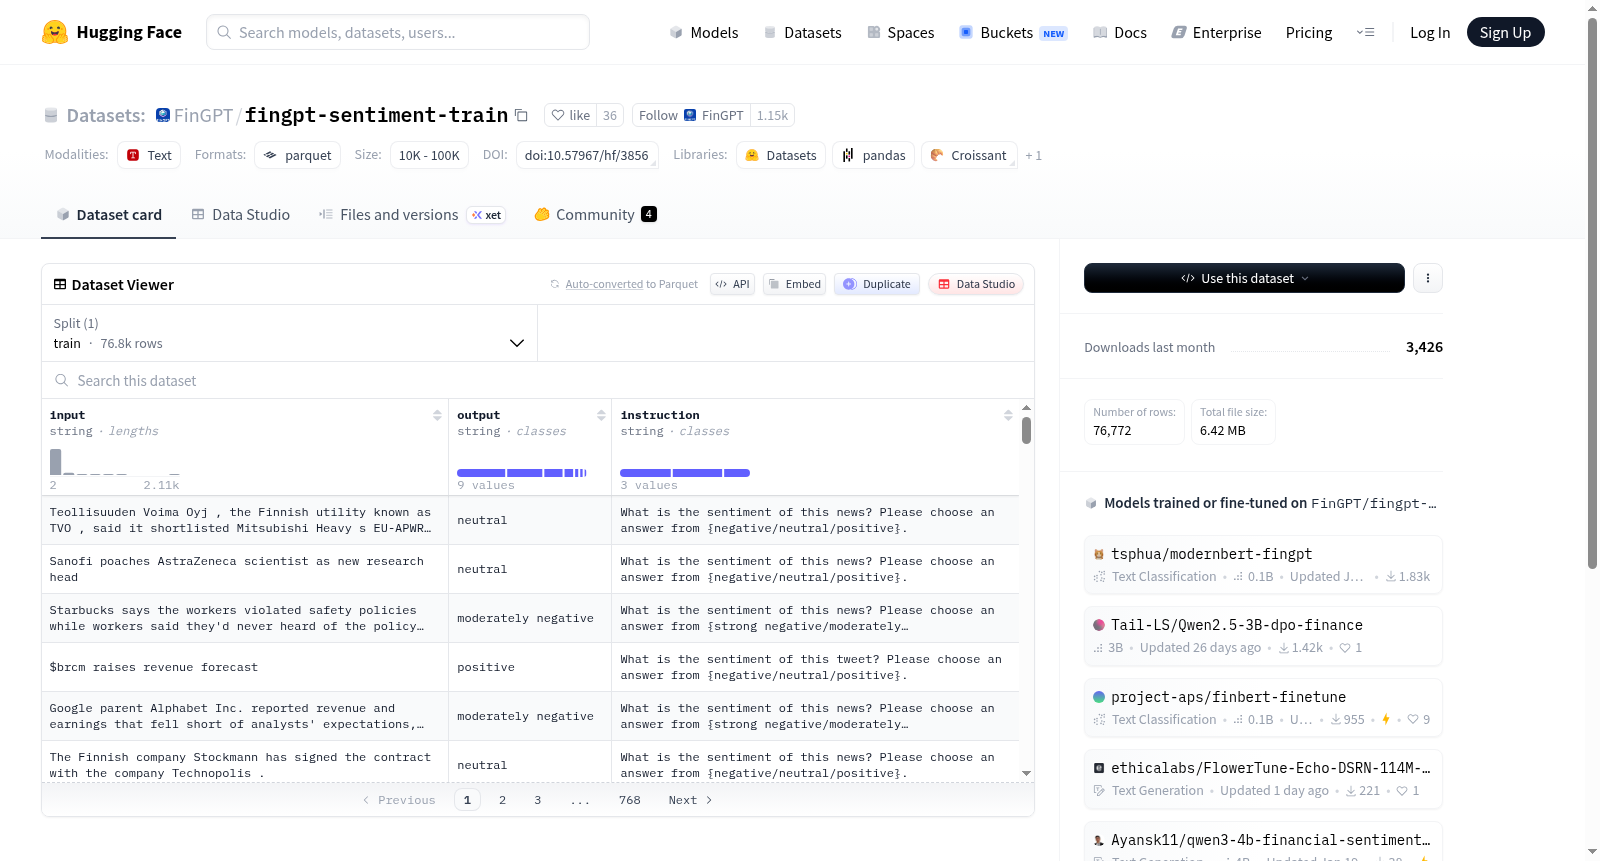
Task: Click Next in the viewer pagination
Action: [x=690, y=800]
